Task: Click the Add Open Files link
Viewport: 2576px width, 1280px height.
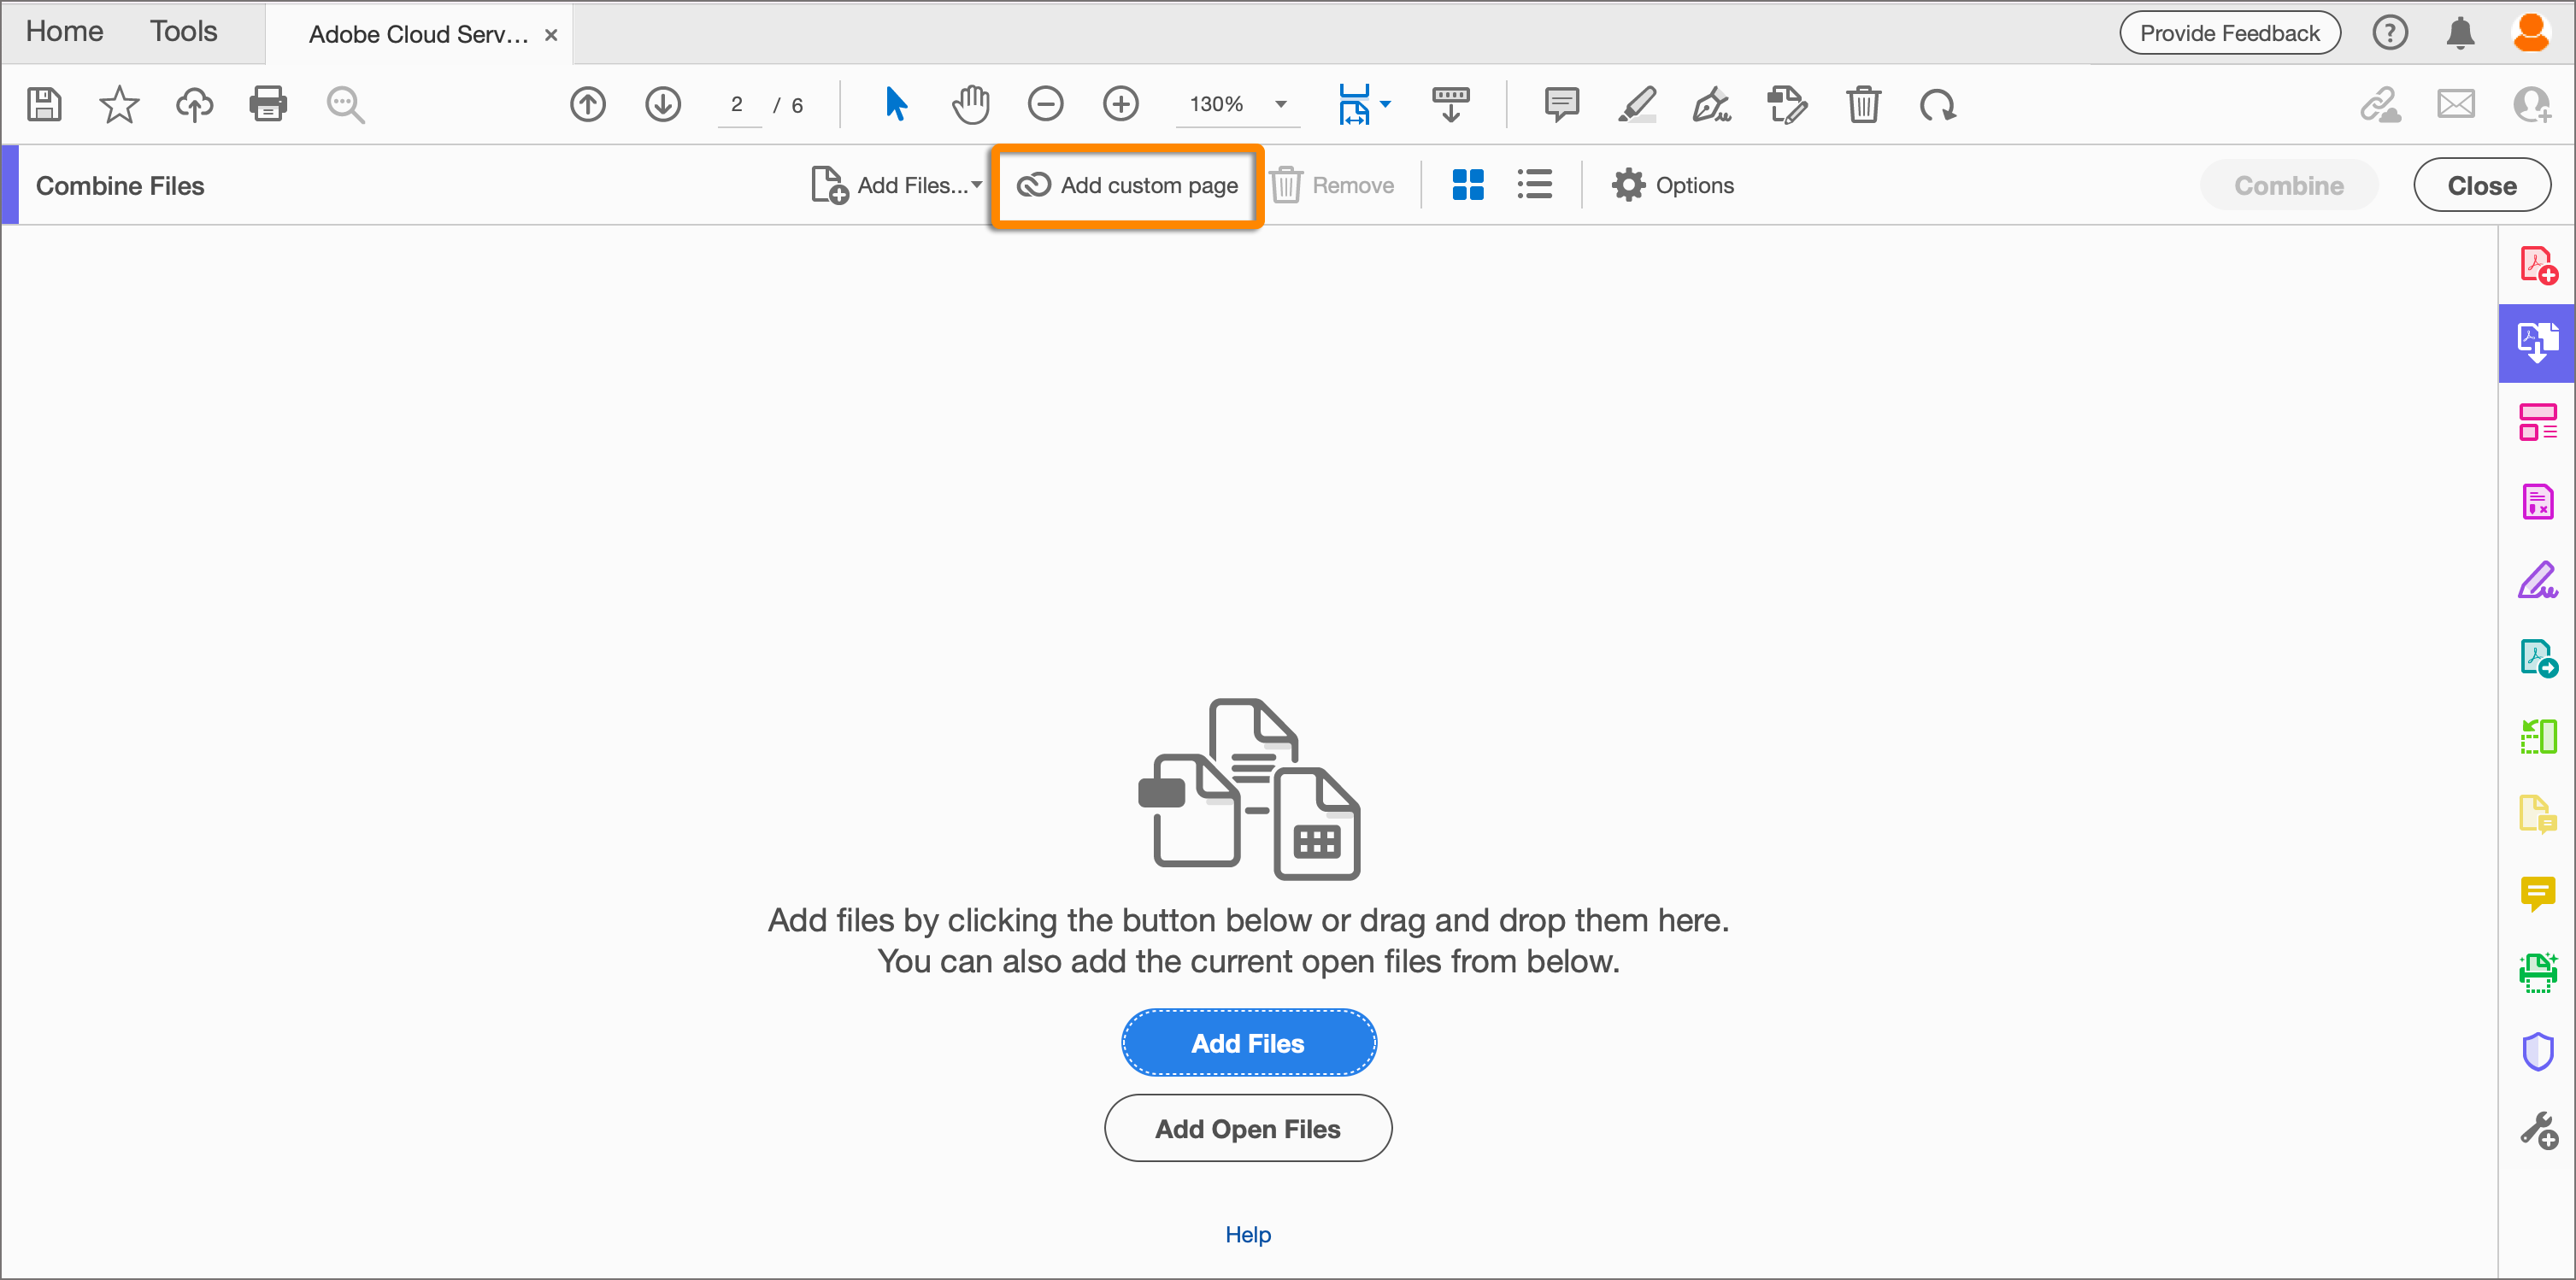Action: click(x=1249, y=1129)
